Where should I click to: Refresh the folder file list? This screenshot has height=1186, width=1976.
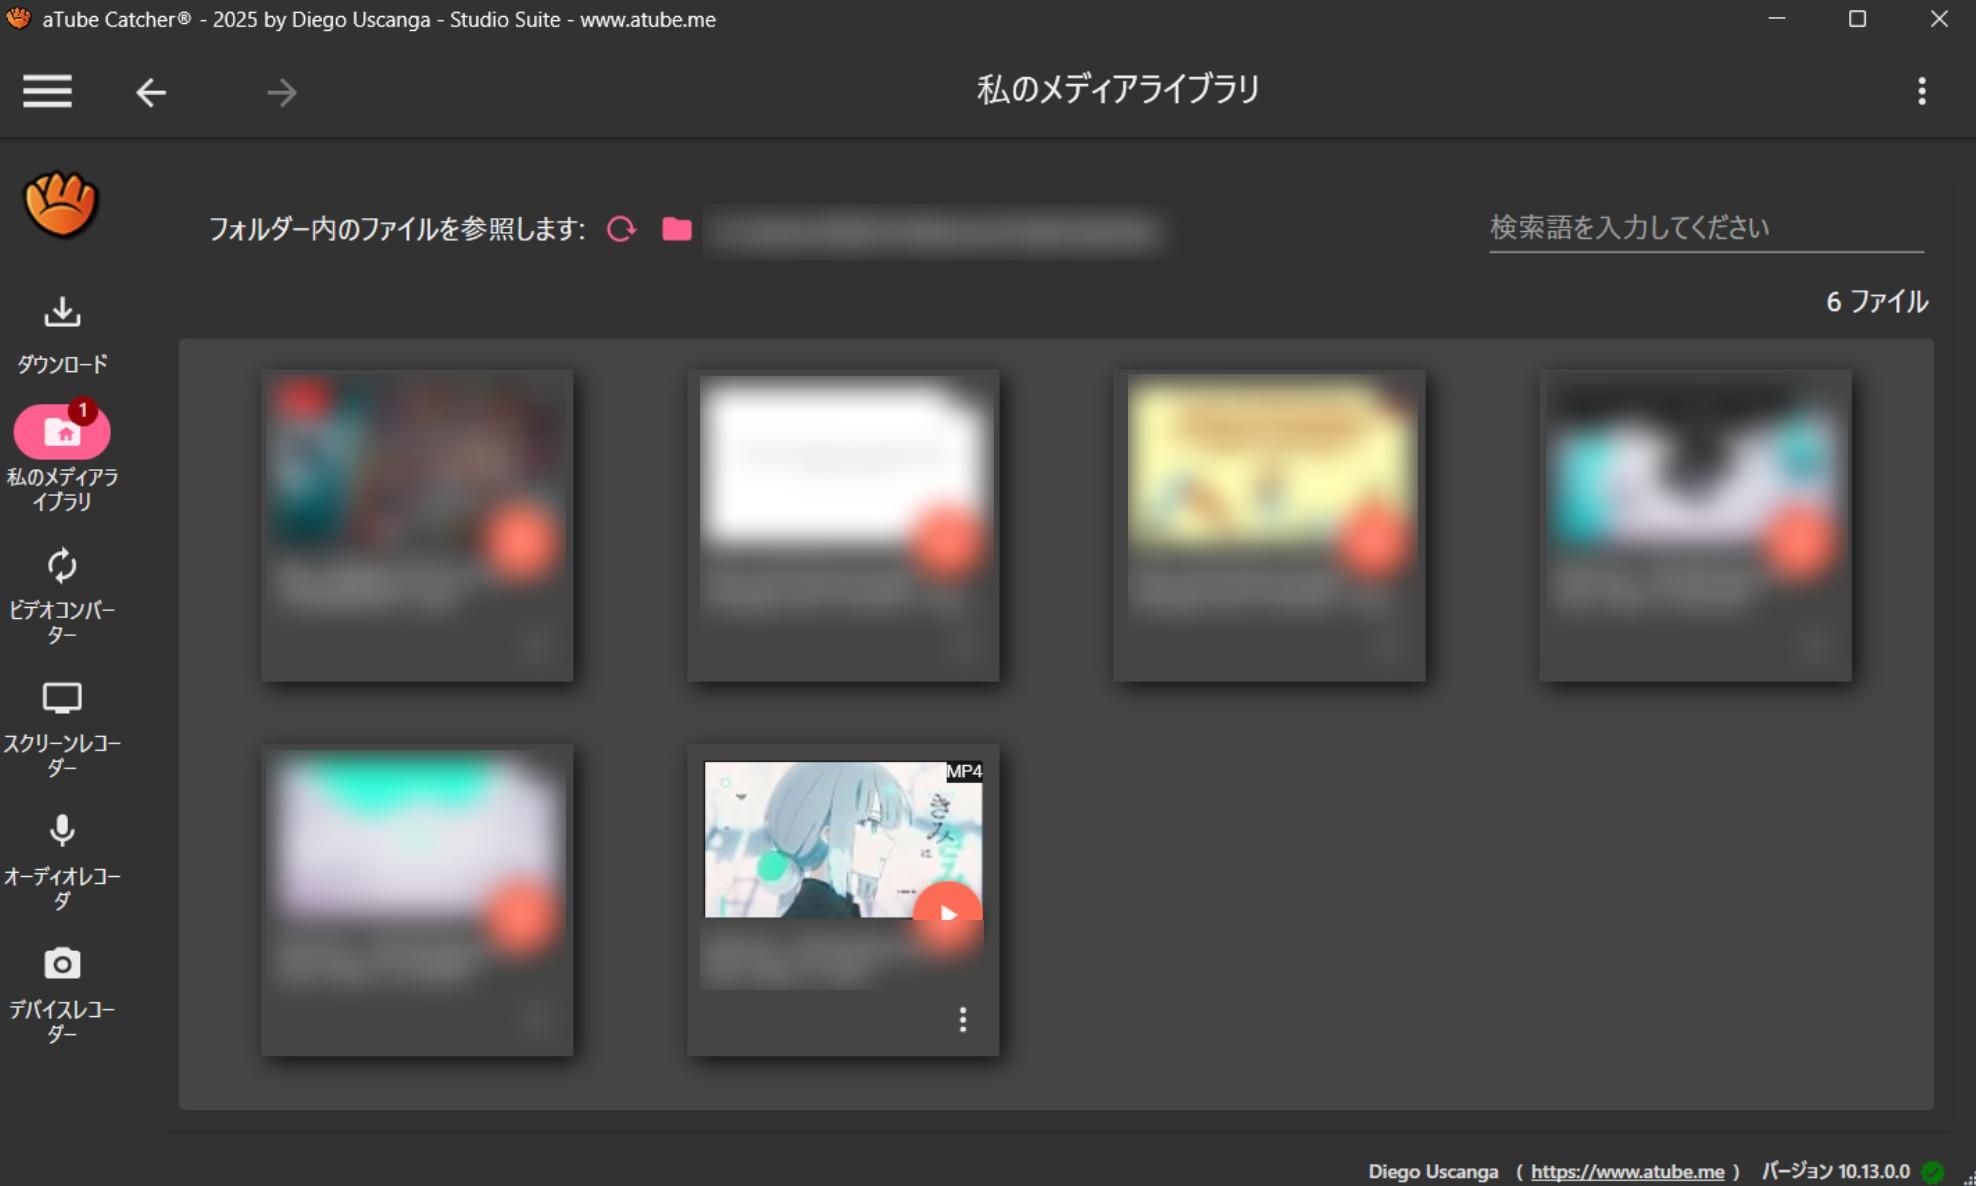point(621,229)
